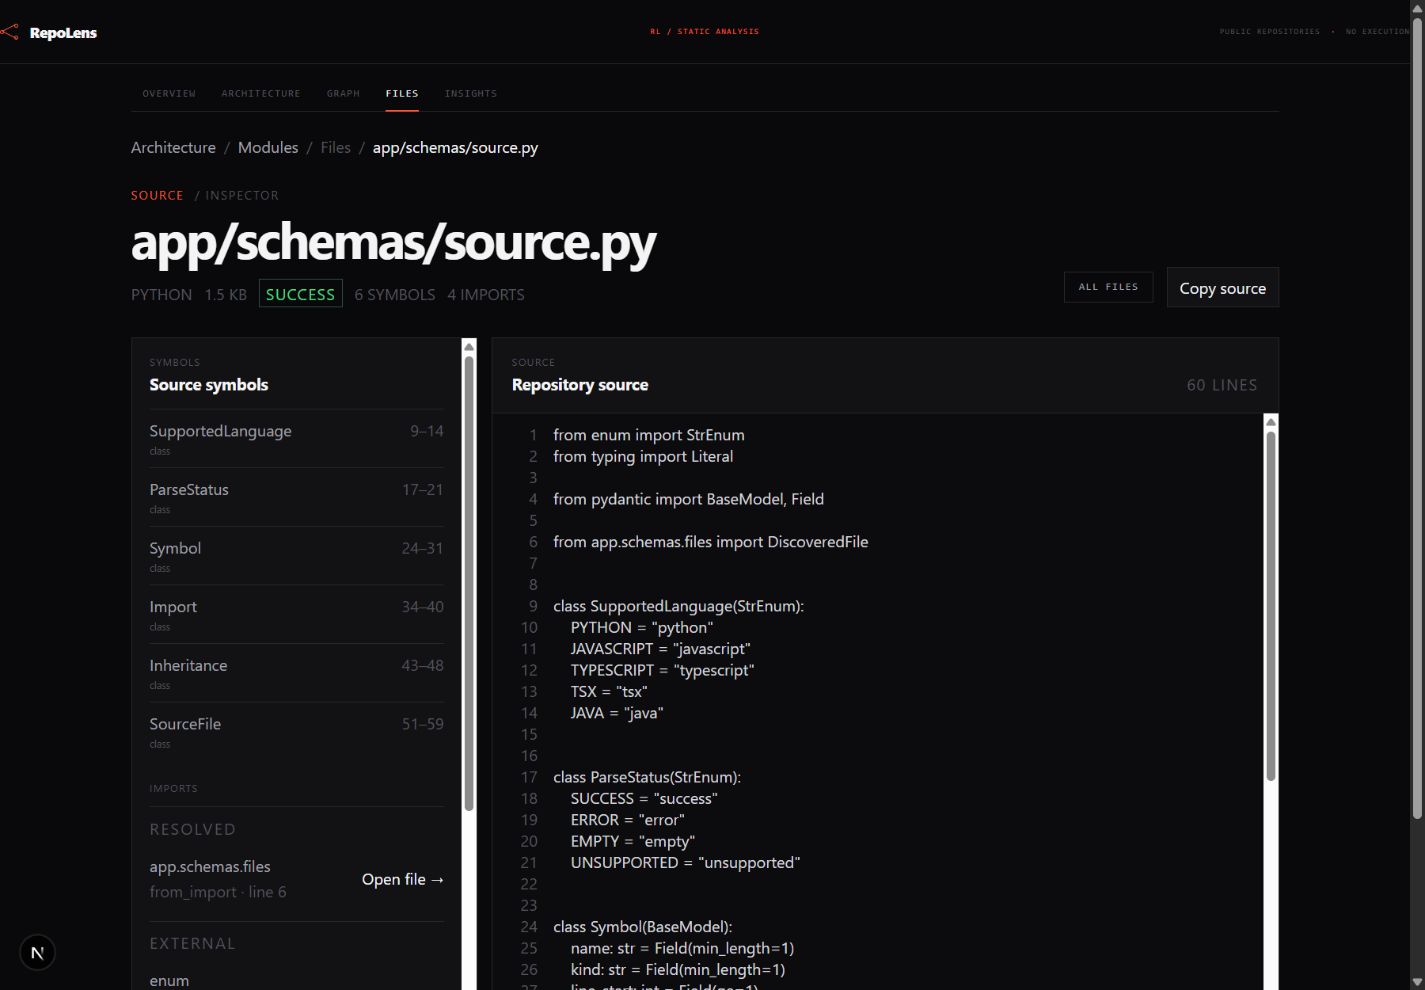Click the 'RL / STATIC ANALYSIS' header text
This screenshot has height=990, width=1425.
704,31
